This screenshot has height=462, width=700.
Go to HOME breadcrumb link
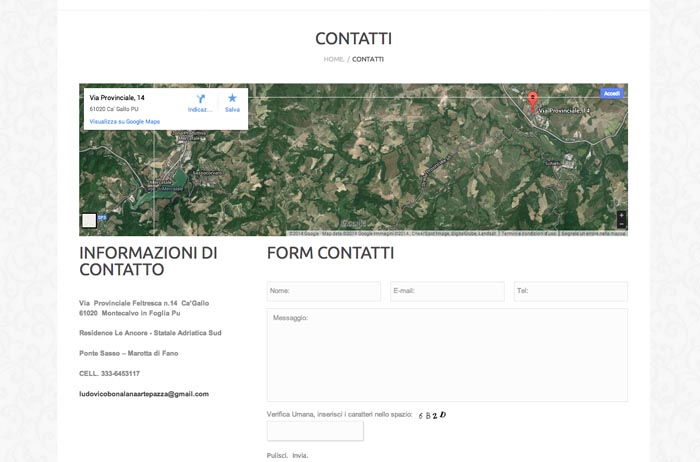tap(333, 59)
